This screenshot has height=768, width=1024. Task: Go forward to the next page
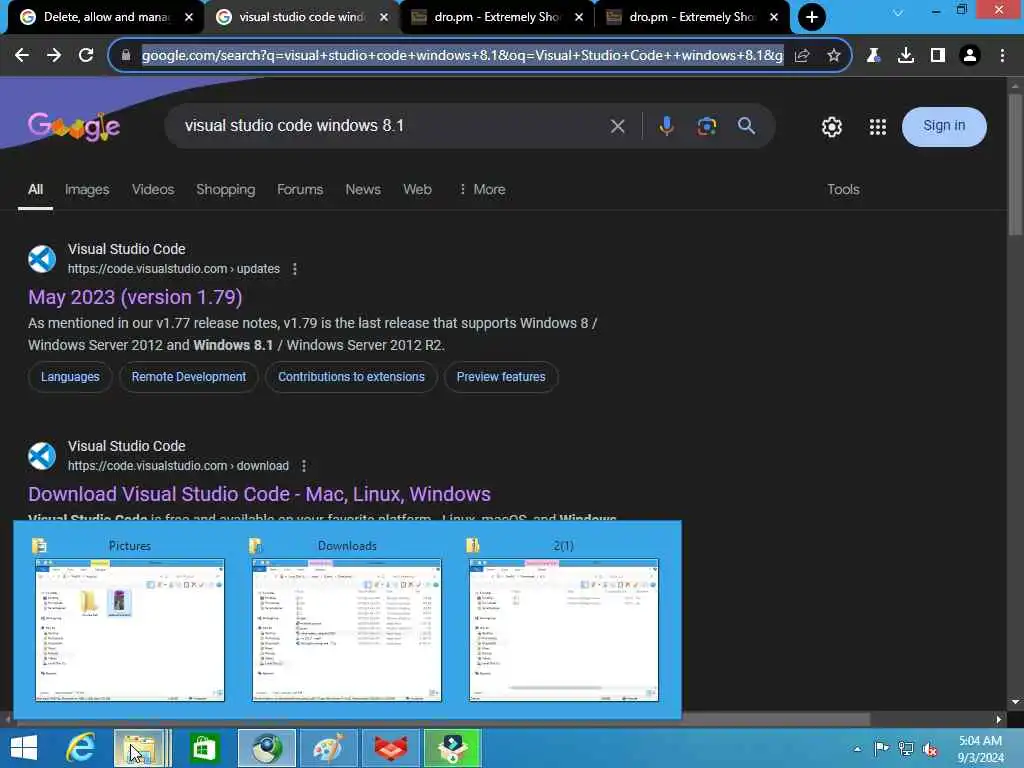click(x=54, y=56)
